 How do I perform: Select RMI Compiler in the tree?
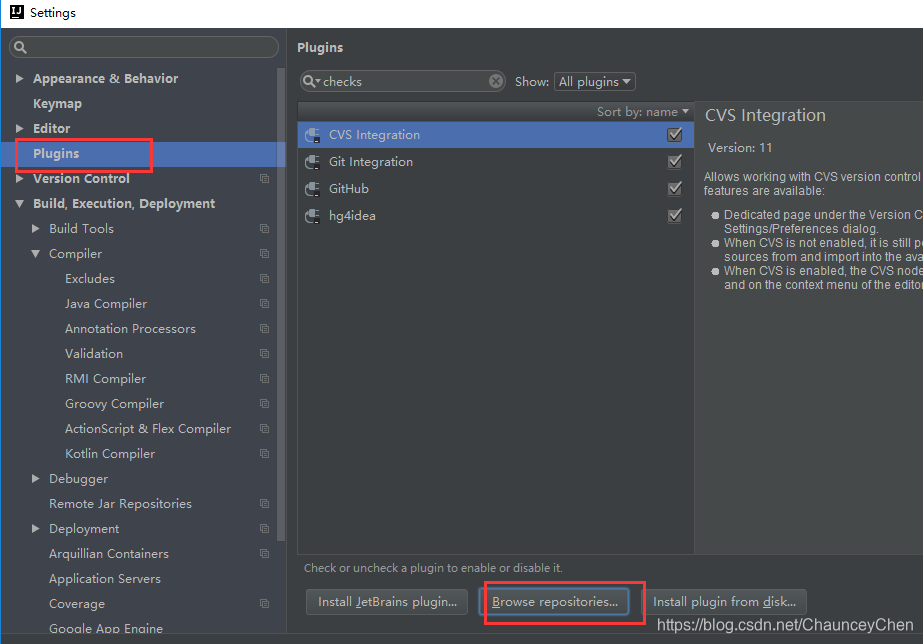point(105,379)
